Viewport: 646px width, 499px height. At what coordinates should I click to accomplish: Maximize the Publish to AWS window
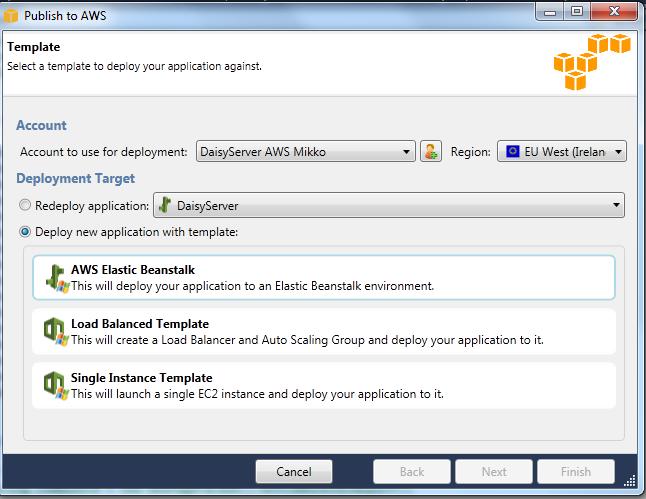point(577,11)
